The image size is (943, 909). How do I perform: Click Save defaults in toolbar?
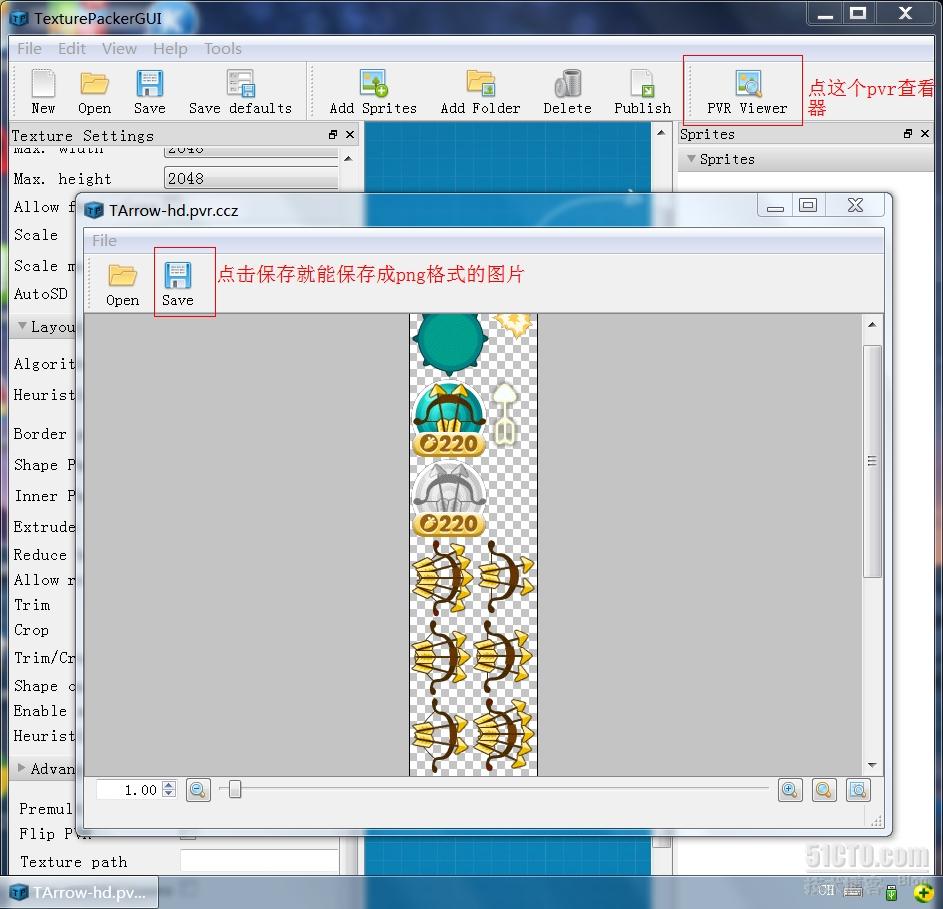241,91
